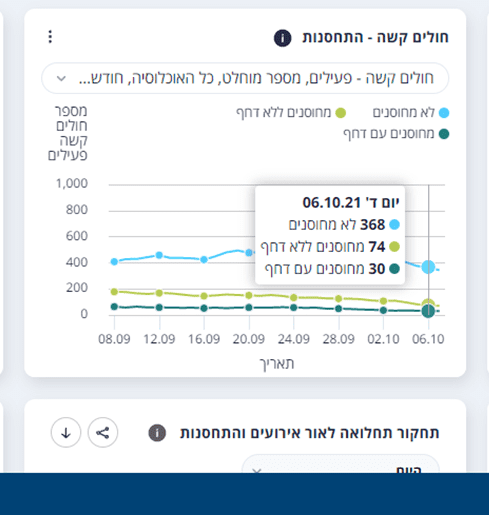Expand the chevron arrow in the filter dropdown

click(x=61, y=79)
